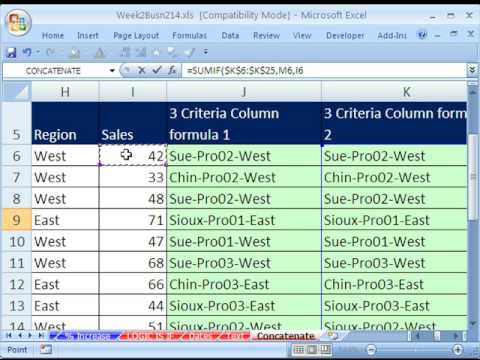
Task: Open the Add-Ins ribbon tab
Action: click(x=392, y=35)
